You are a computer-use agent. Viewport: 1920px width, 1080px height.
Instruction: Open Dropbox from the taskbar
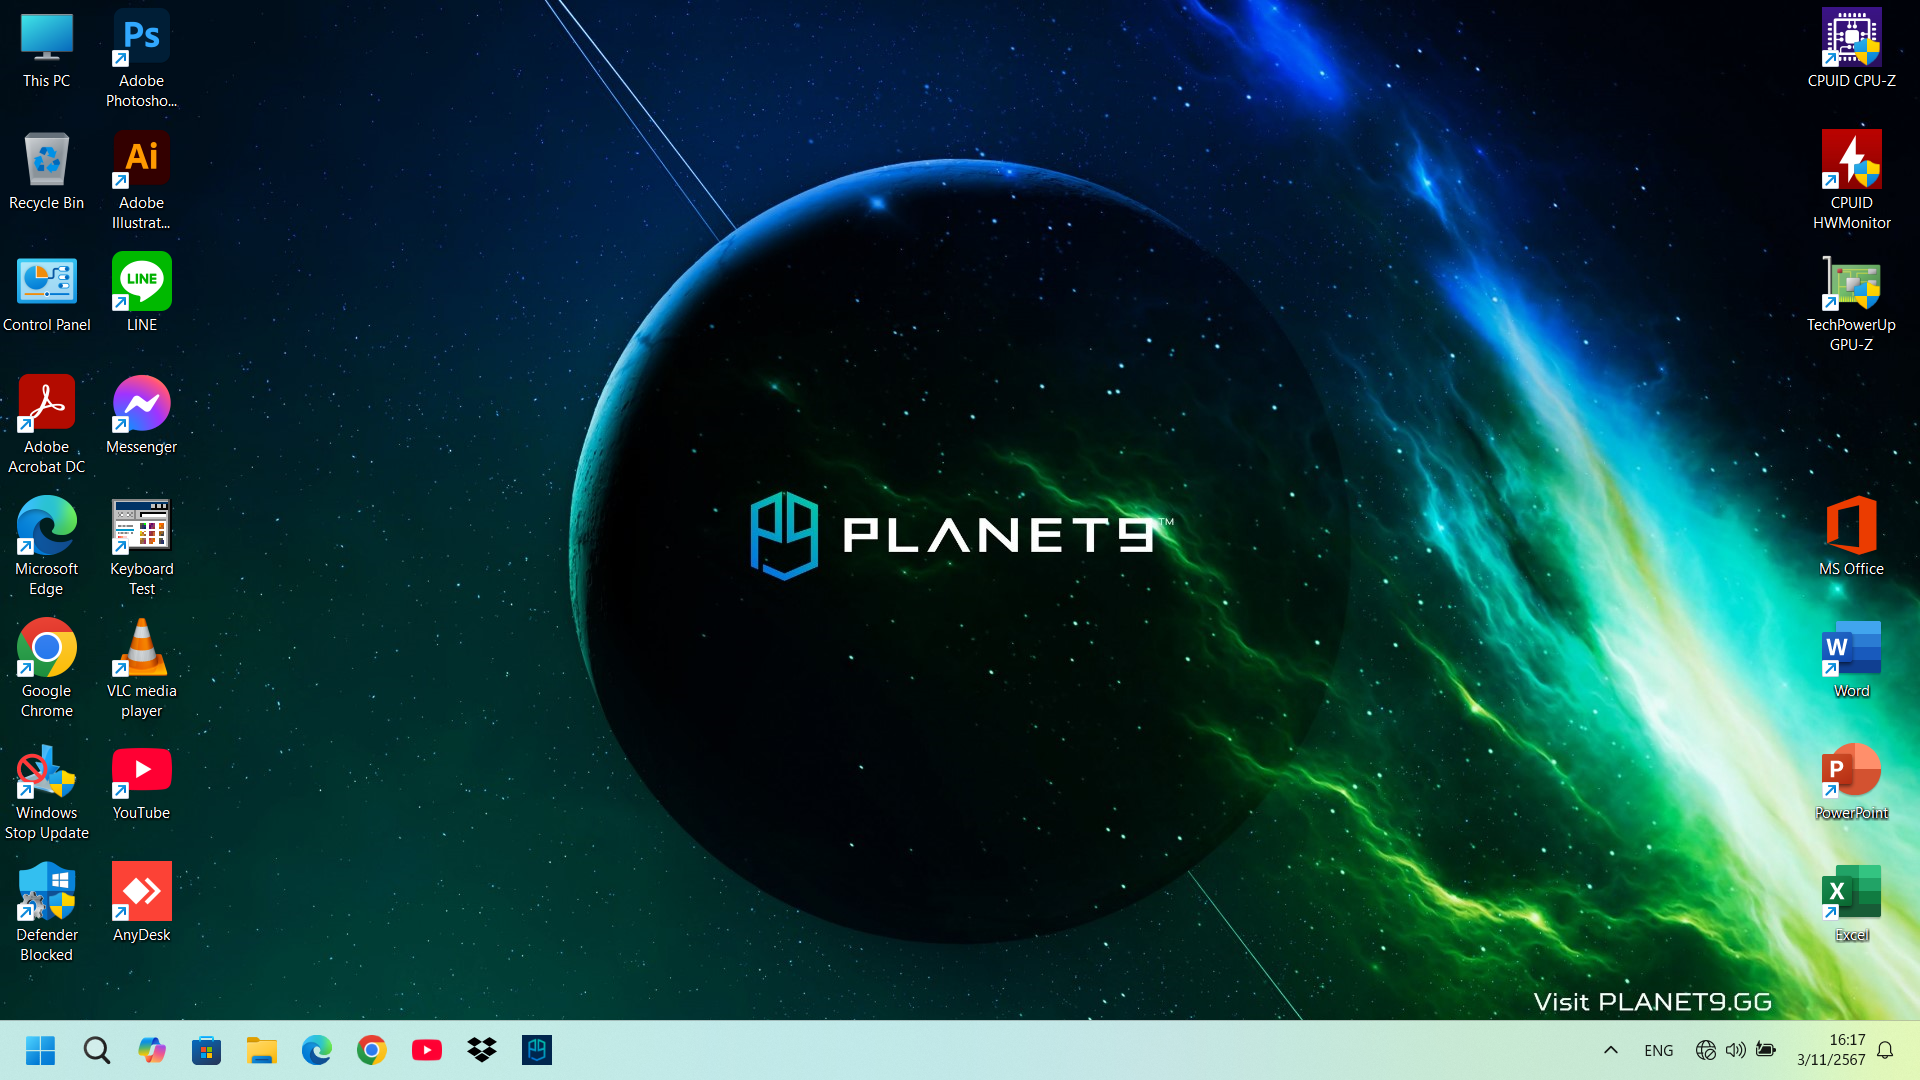tap(482, 1050)
